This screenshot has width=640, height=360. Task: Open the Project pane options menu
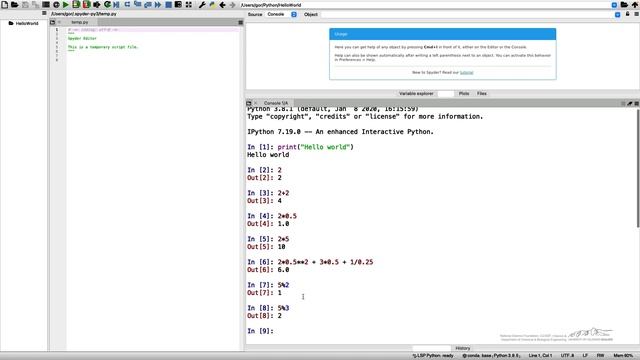pyautogui.click(x=44, y=13)
